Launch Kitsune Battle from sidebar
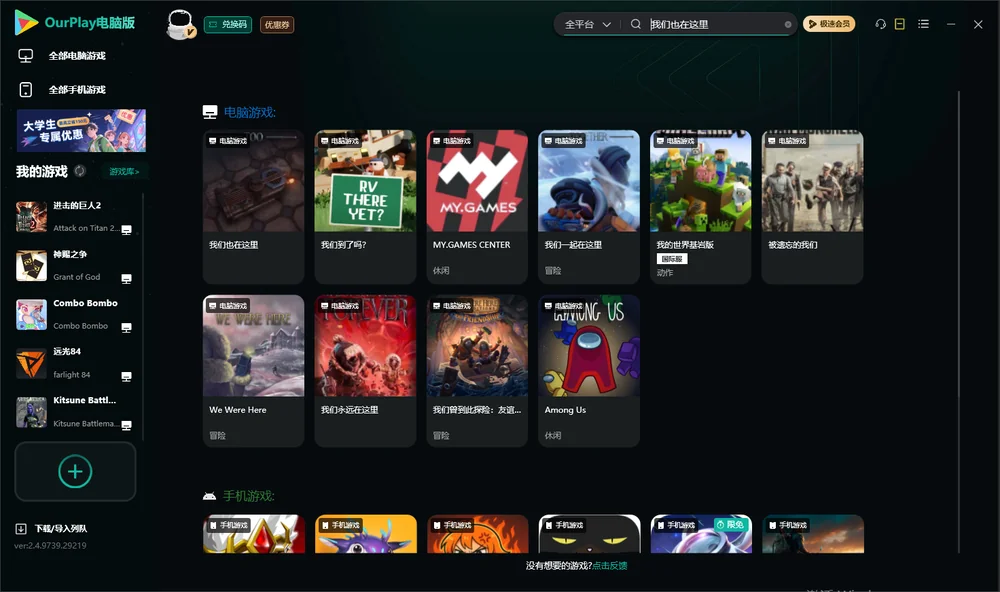Screen dimensions: 1000x592 pyautogui.click(x=74, y=412)
